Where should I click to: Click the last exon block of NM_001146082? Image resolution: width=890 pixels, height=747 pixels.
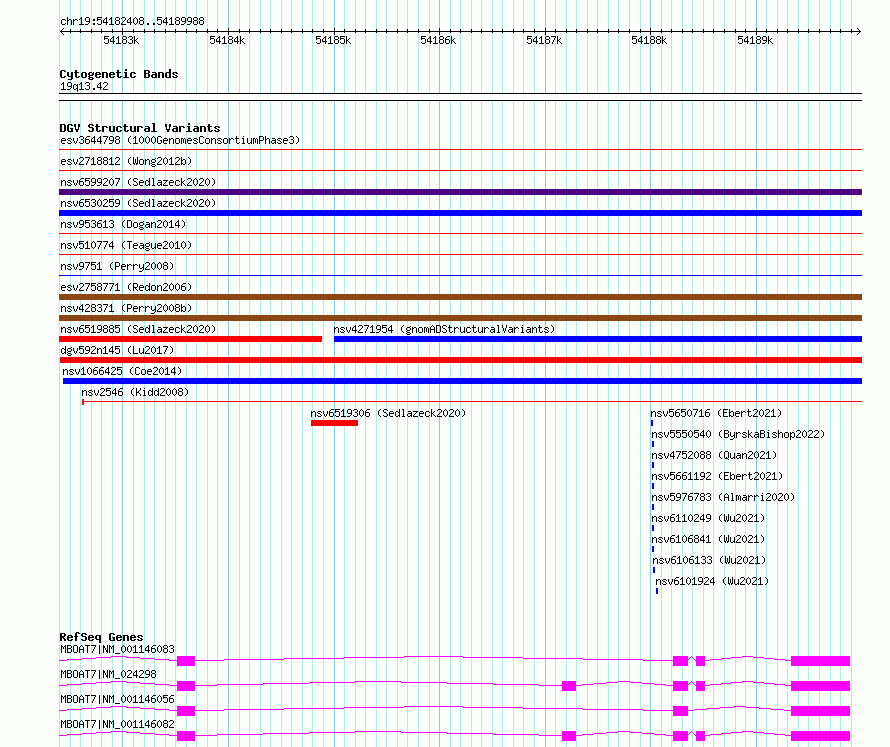click(820, 736)
